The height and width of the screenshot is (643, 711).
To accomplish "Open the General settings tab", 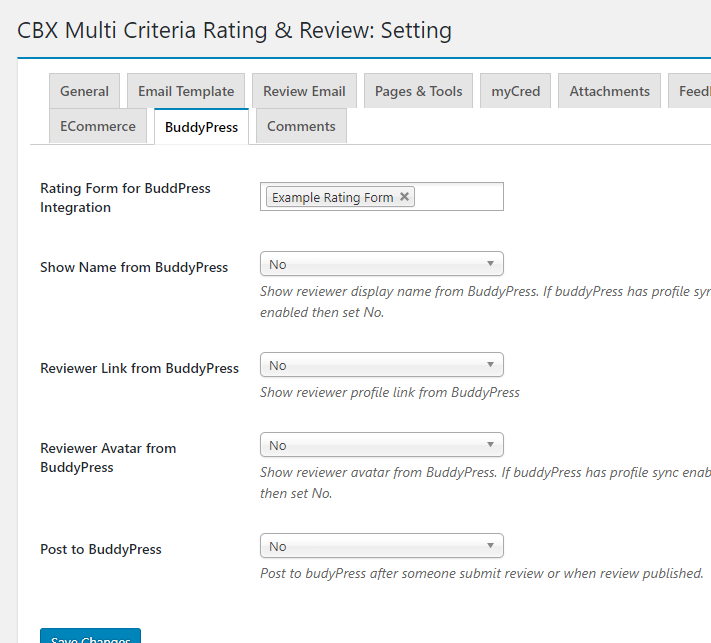I will click(x=84, y=91).
